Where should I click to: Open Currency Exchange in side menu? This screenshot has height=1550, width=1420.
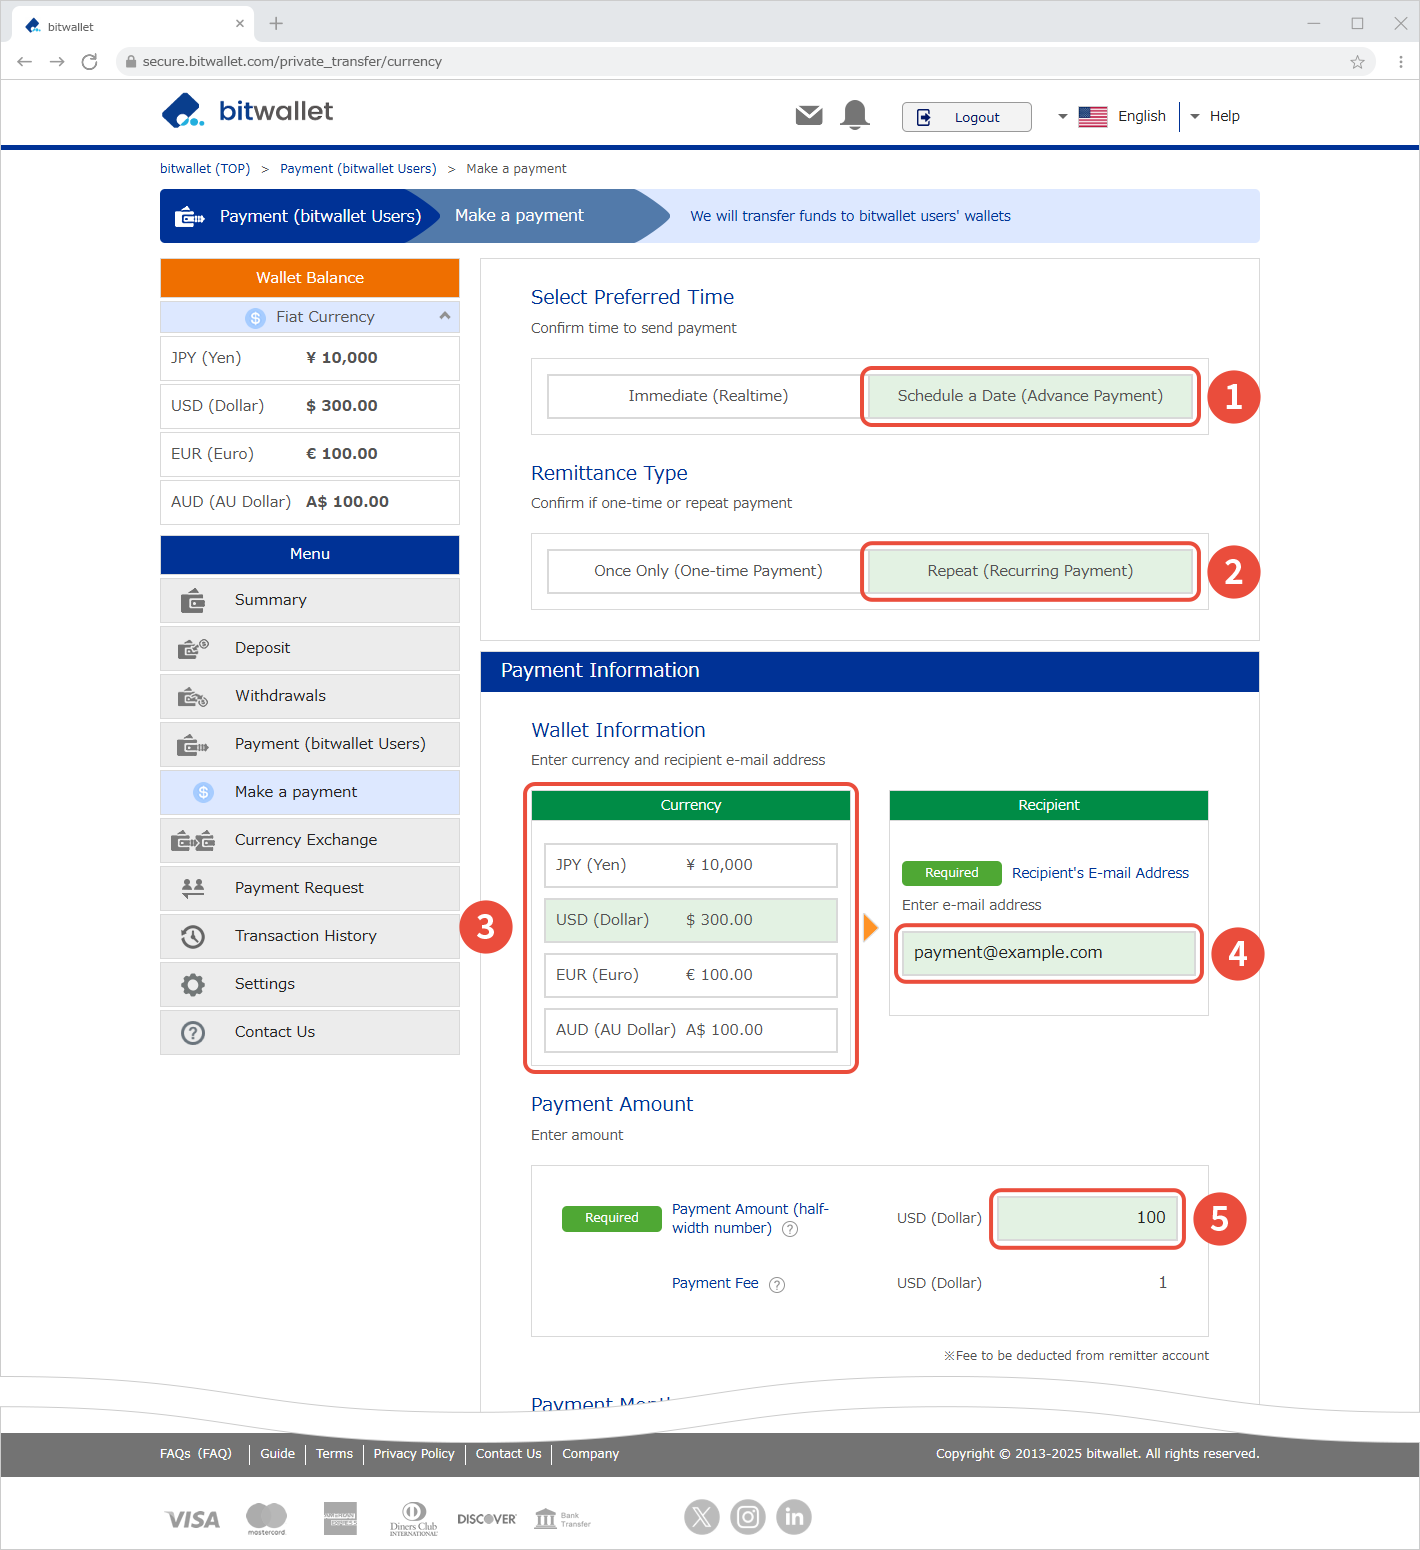coord(310,840)
